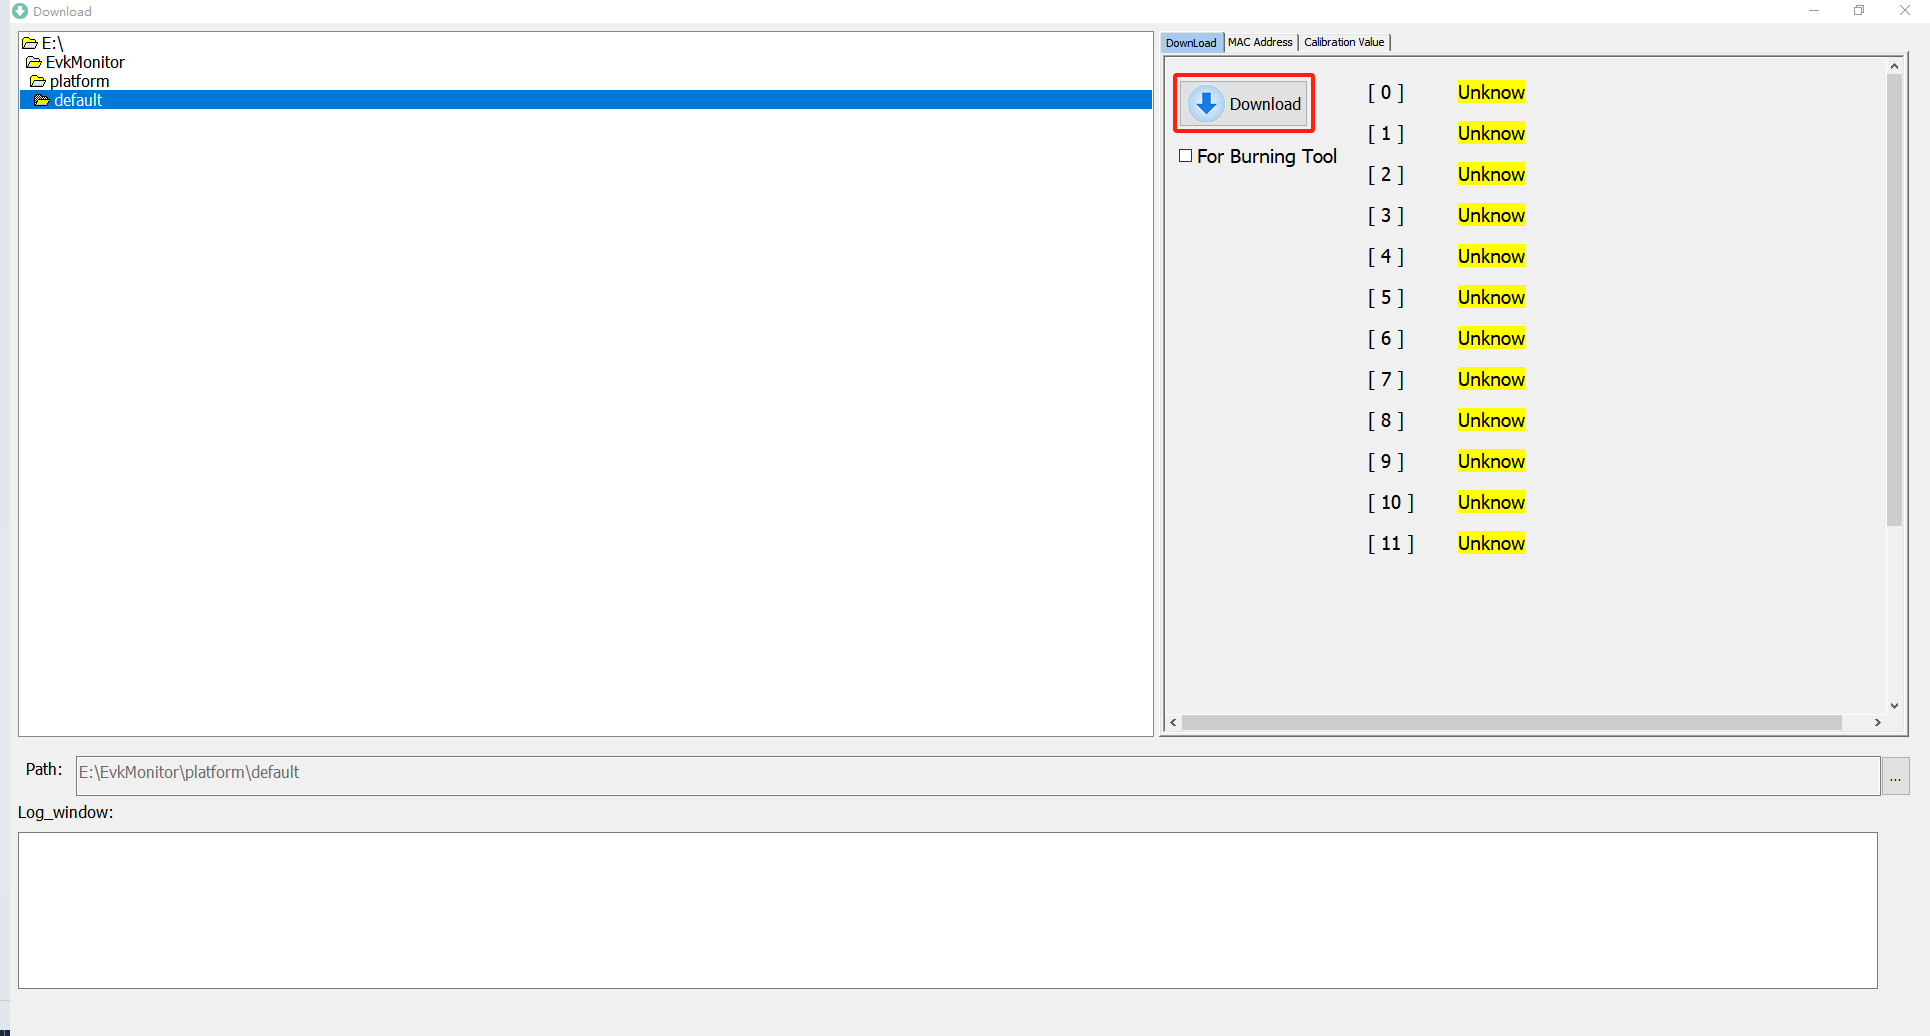Select EvkMonitor in the folder tree
This screenshot has width=1930, height=1036.
click(x=85, y=63)
